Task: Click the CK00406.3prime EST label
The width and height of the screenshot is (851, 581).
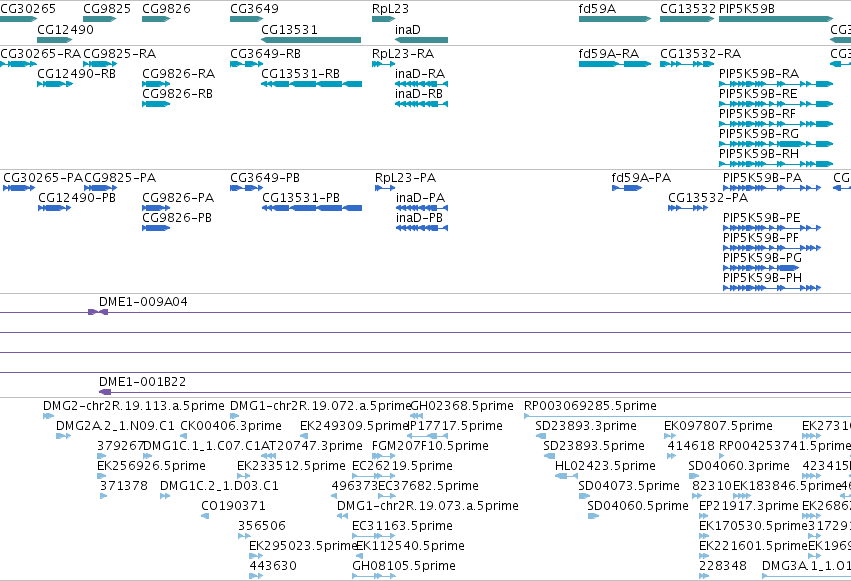Action: coord(231,426)
